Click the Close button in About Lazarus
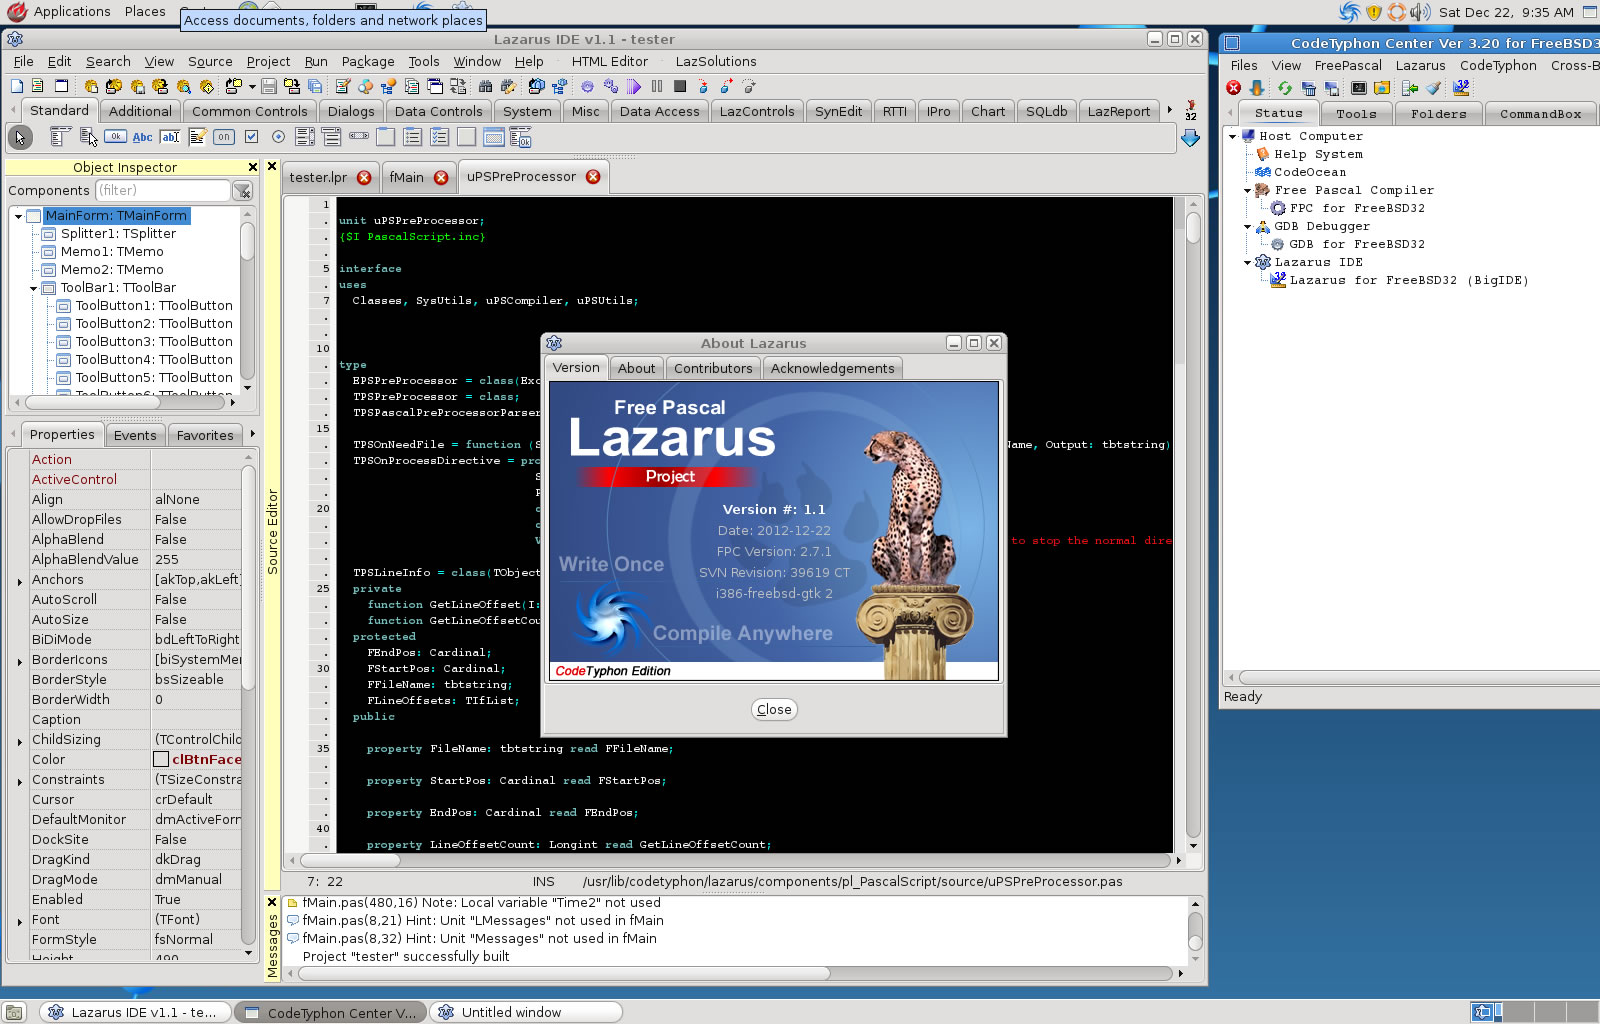The image size is (1600, 1024). 774,709
